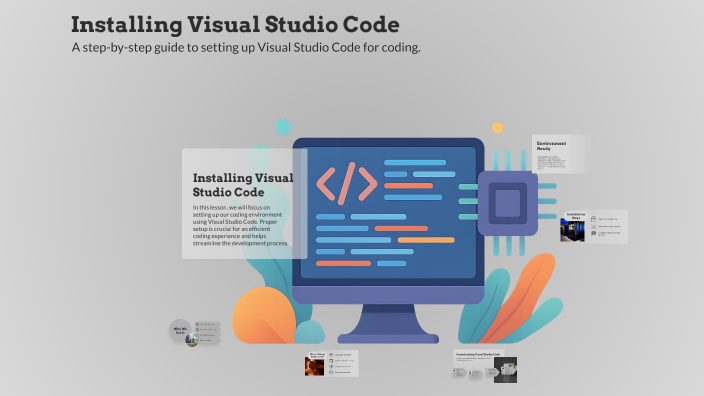Viewport: 704px width, 396px height.
Task: Click the subtitle 'A step-by-step guide to setting up...'
Action: tap(246, 47)
